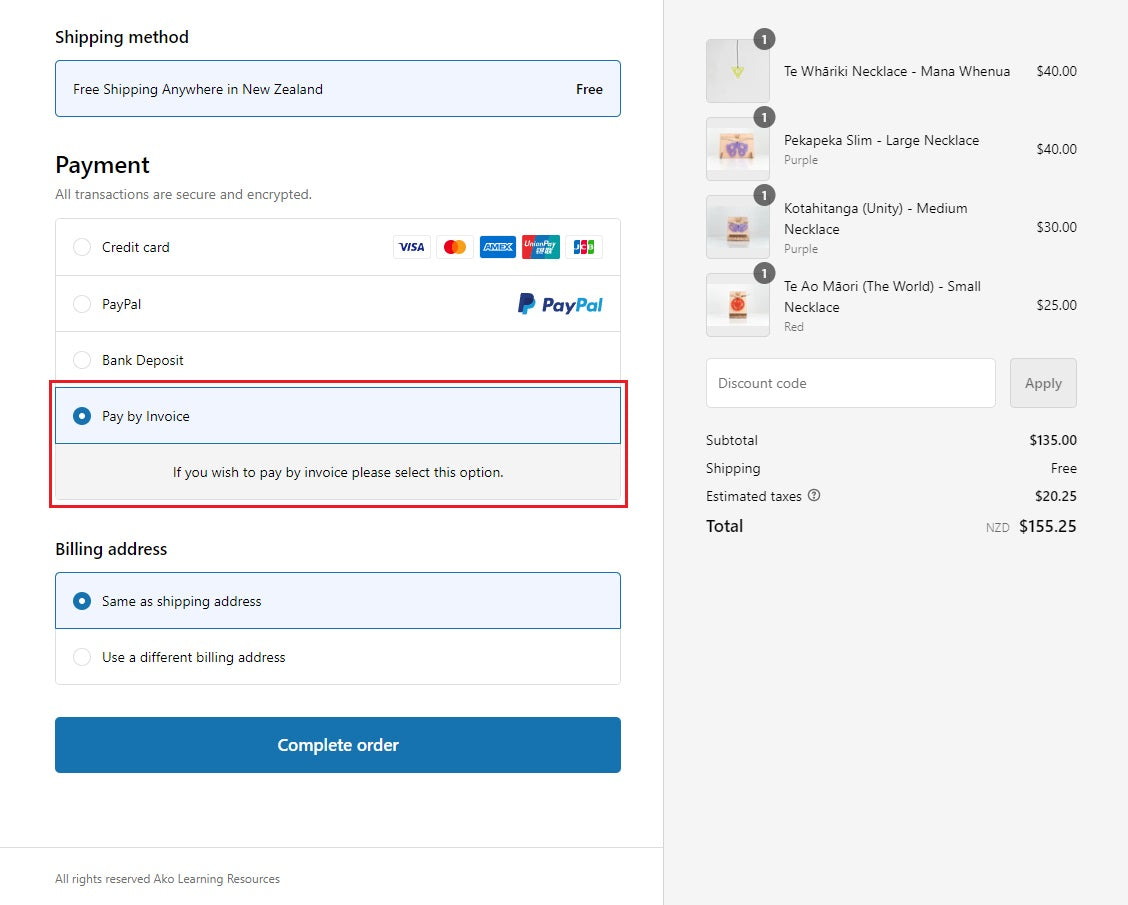The width and height of the screenshot is (1128, 905).
Task: Select the Free Shipping New Zealand method
Action: [x=338, y=89]
